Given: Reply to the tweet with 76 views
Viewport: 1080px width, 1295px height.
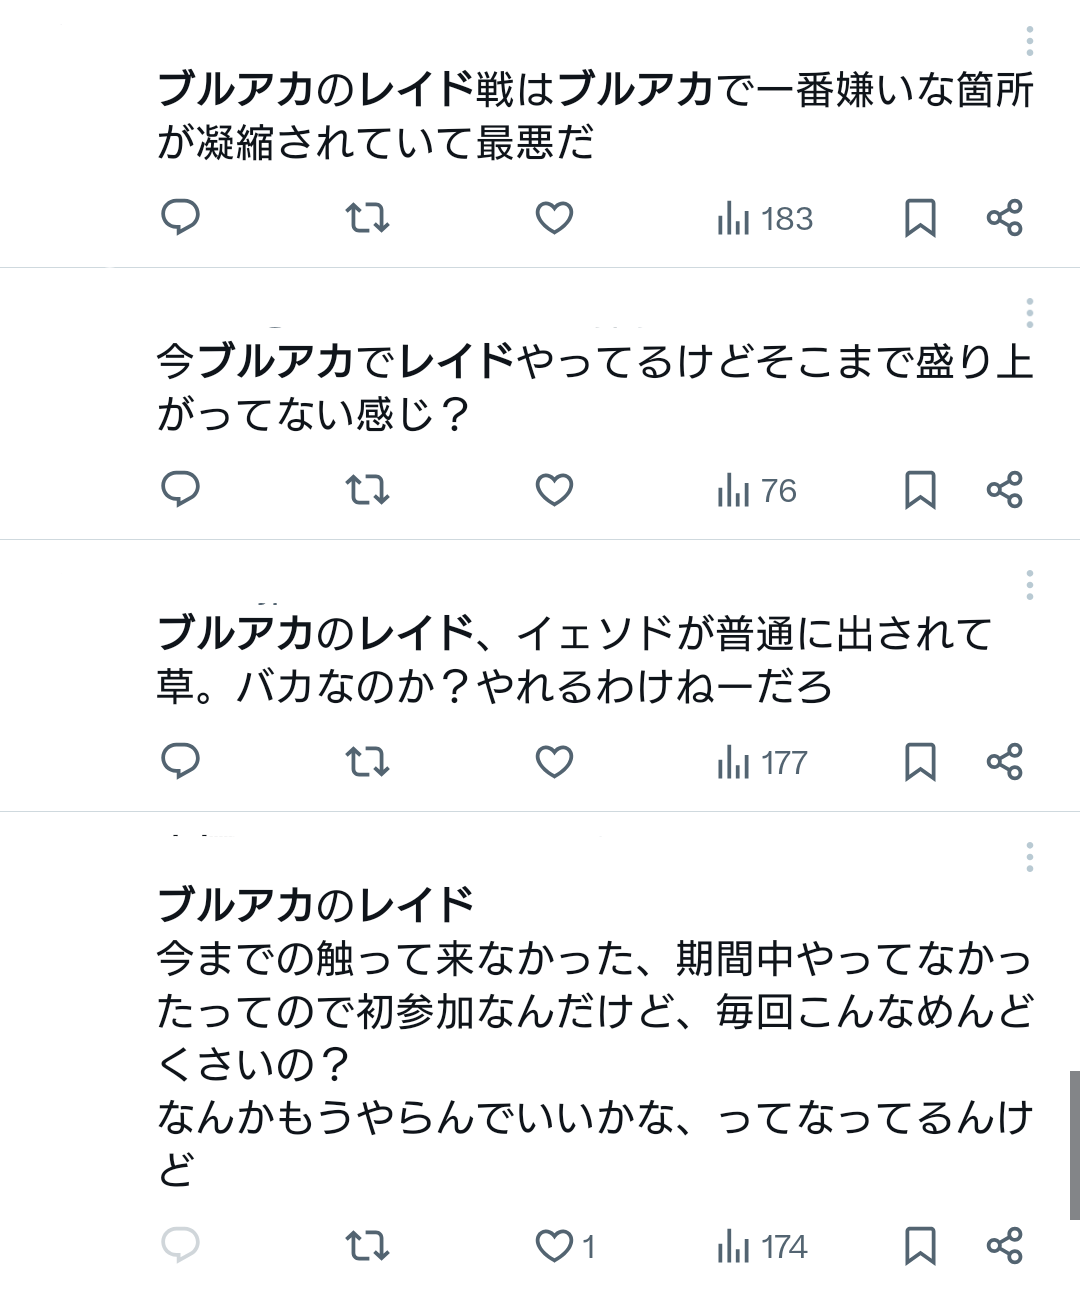Looking at the screenshot, I should pos(181,490).
